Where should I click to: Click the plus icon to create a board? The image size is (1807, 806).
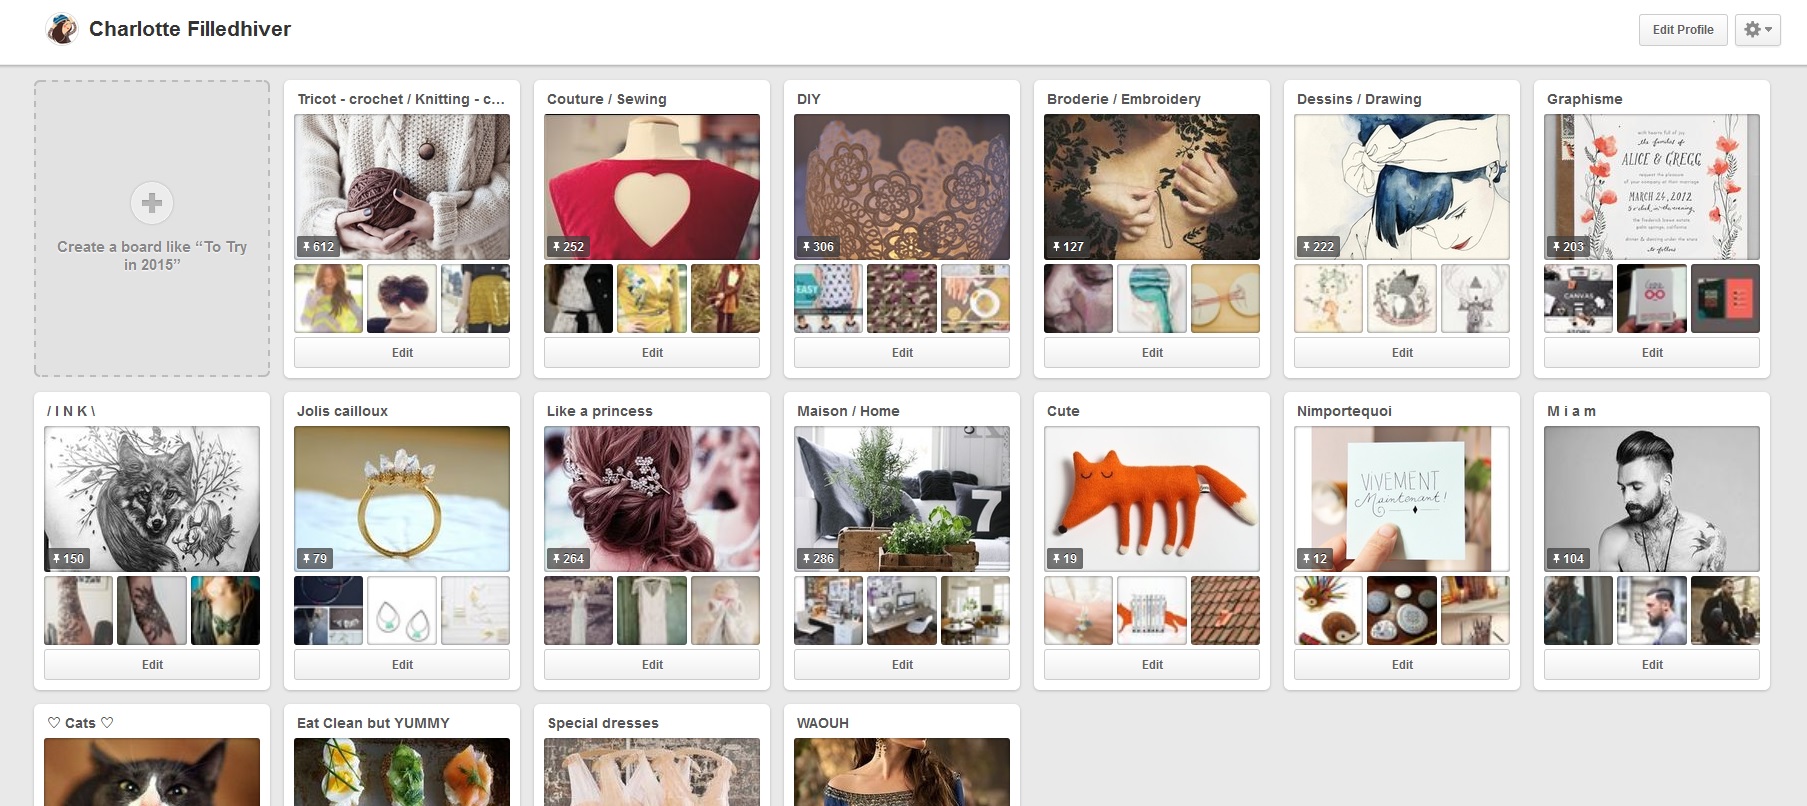tap(152, 203)
